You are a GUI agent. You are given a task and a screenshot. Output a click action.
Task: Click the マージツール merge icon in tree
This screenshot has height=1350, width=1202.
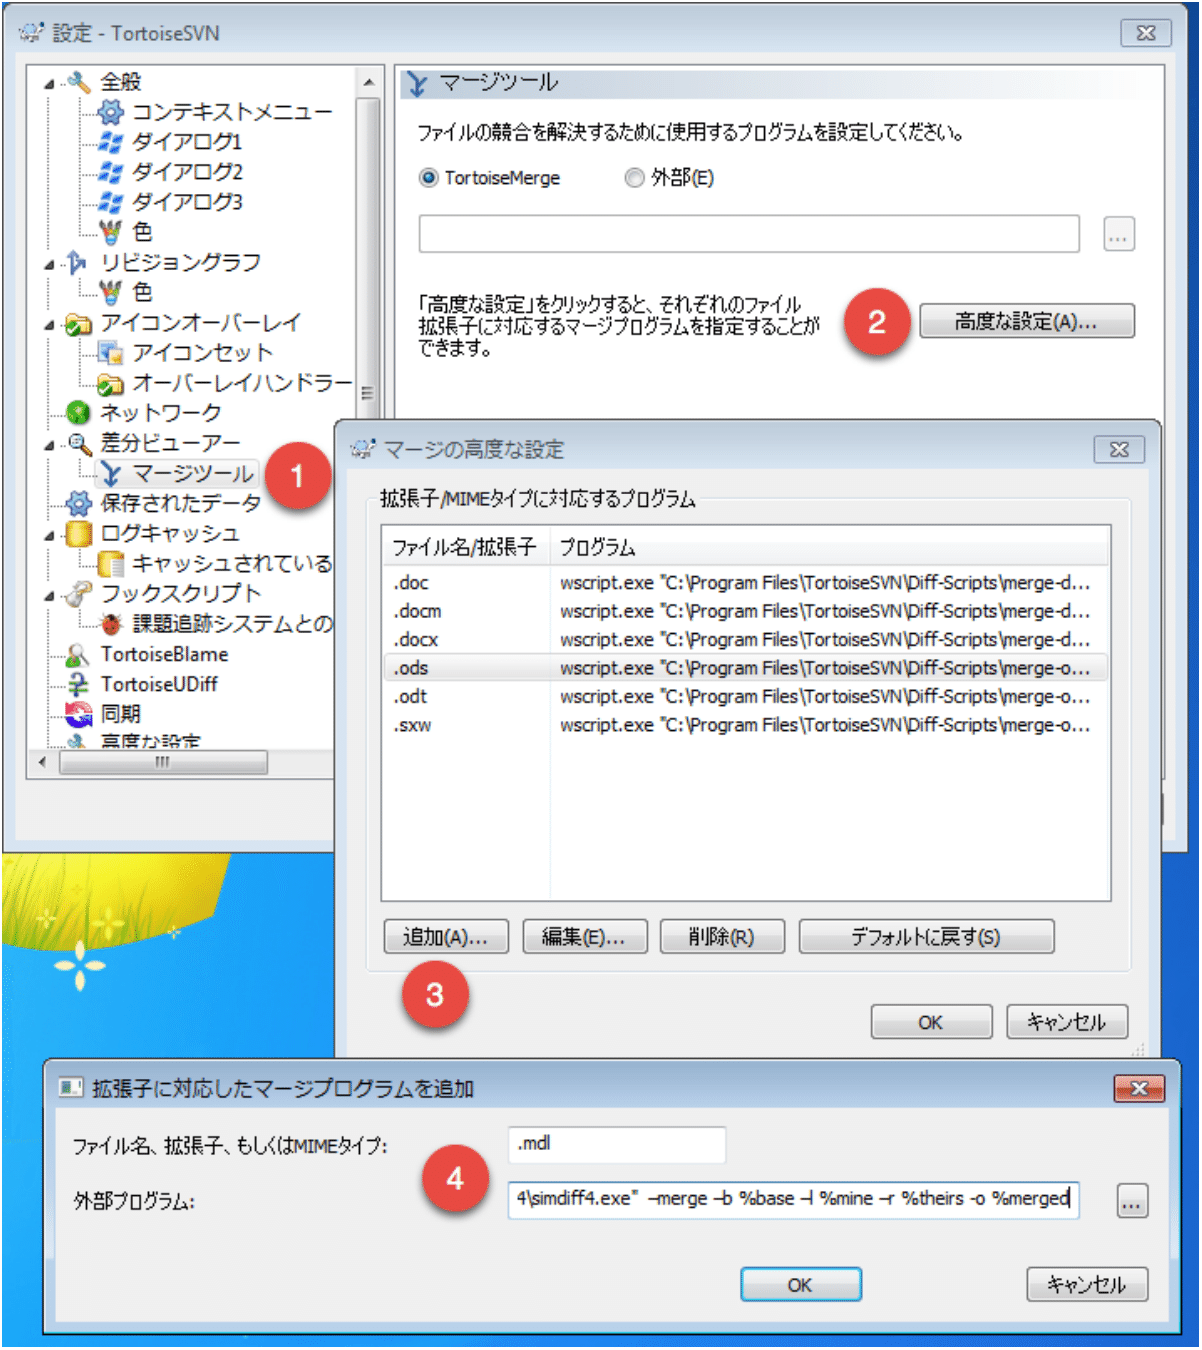coord(111,474)
